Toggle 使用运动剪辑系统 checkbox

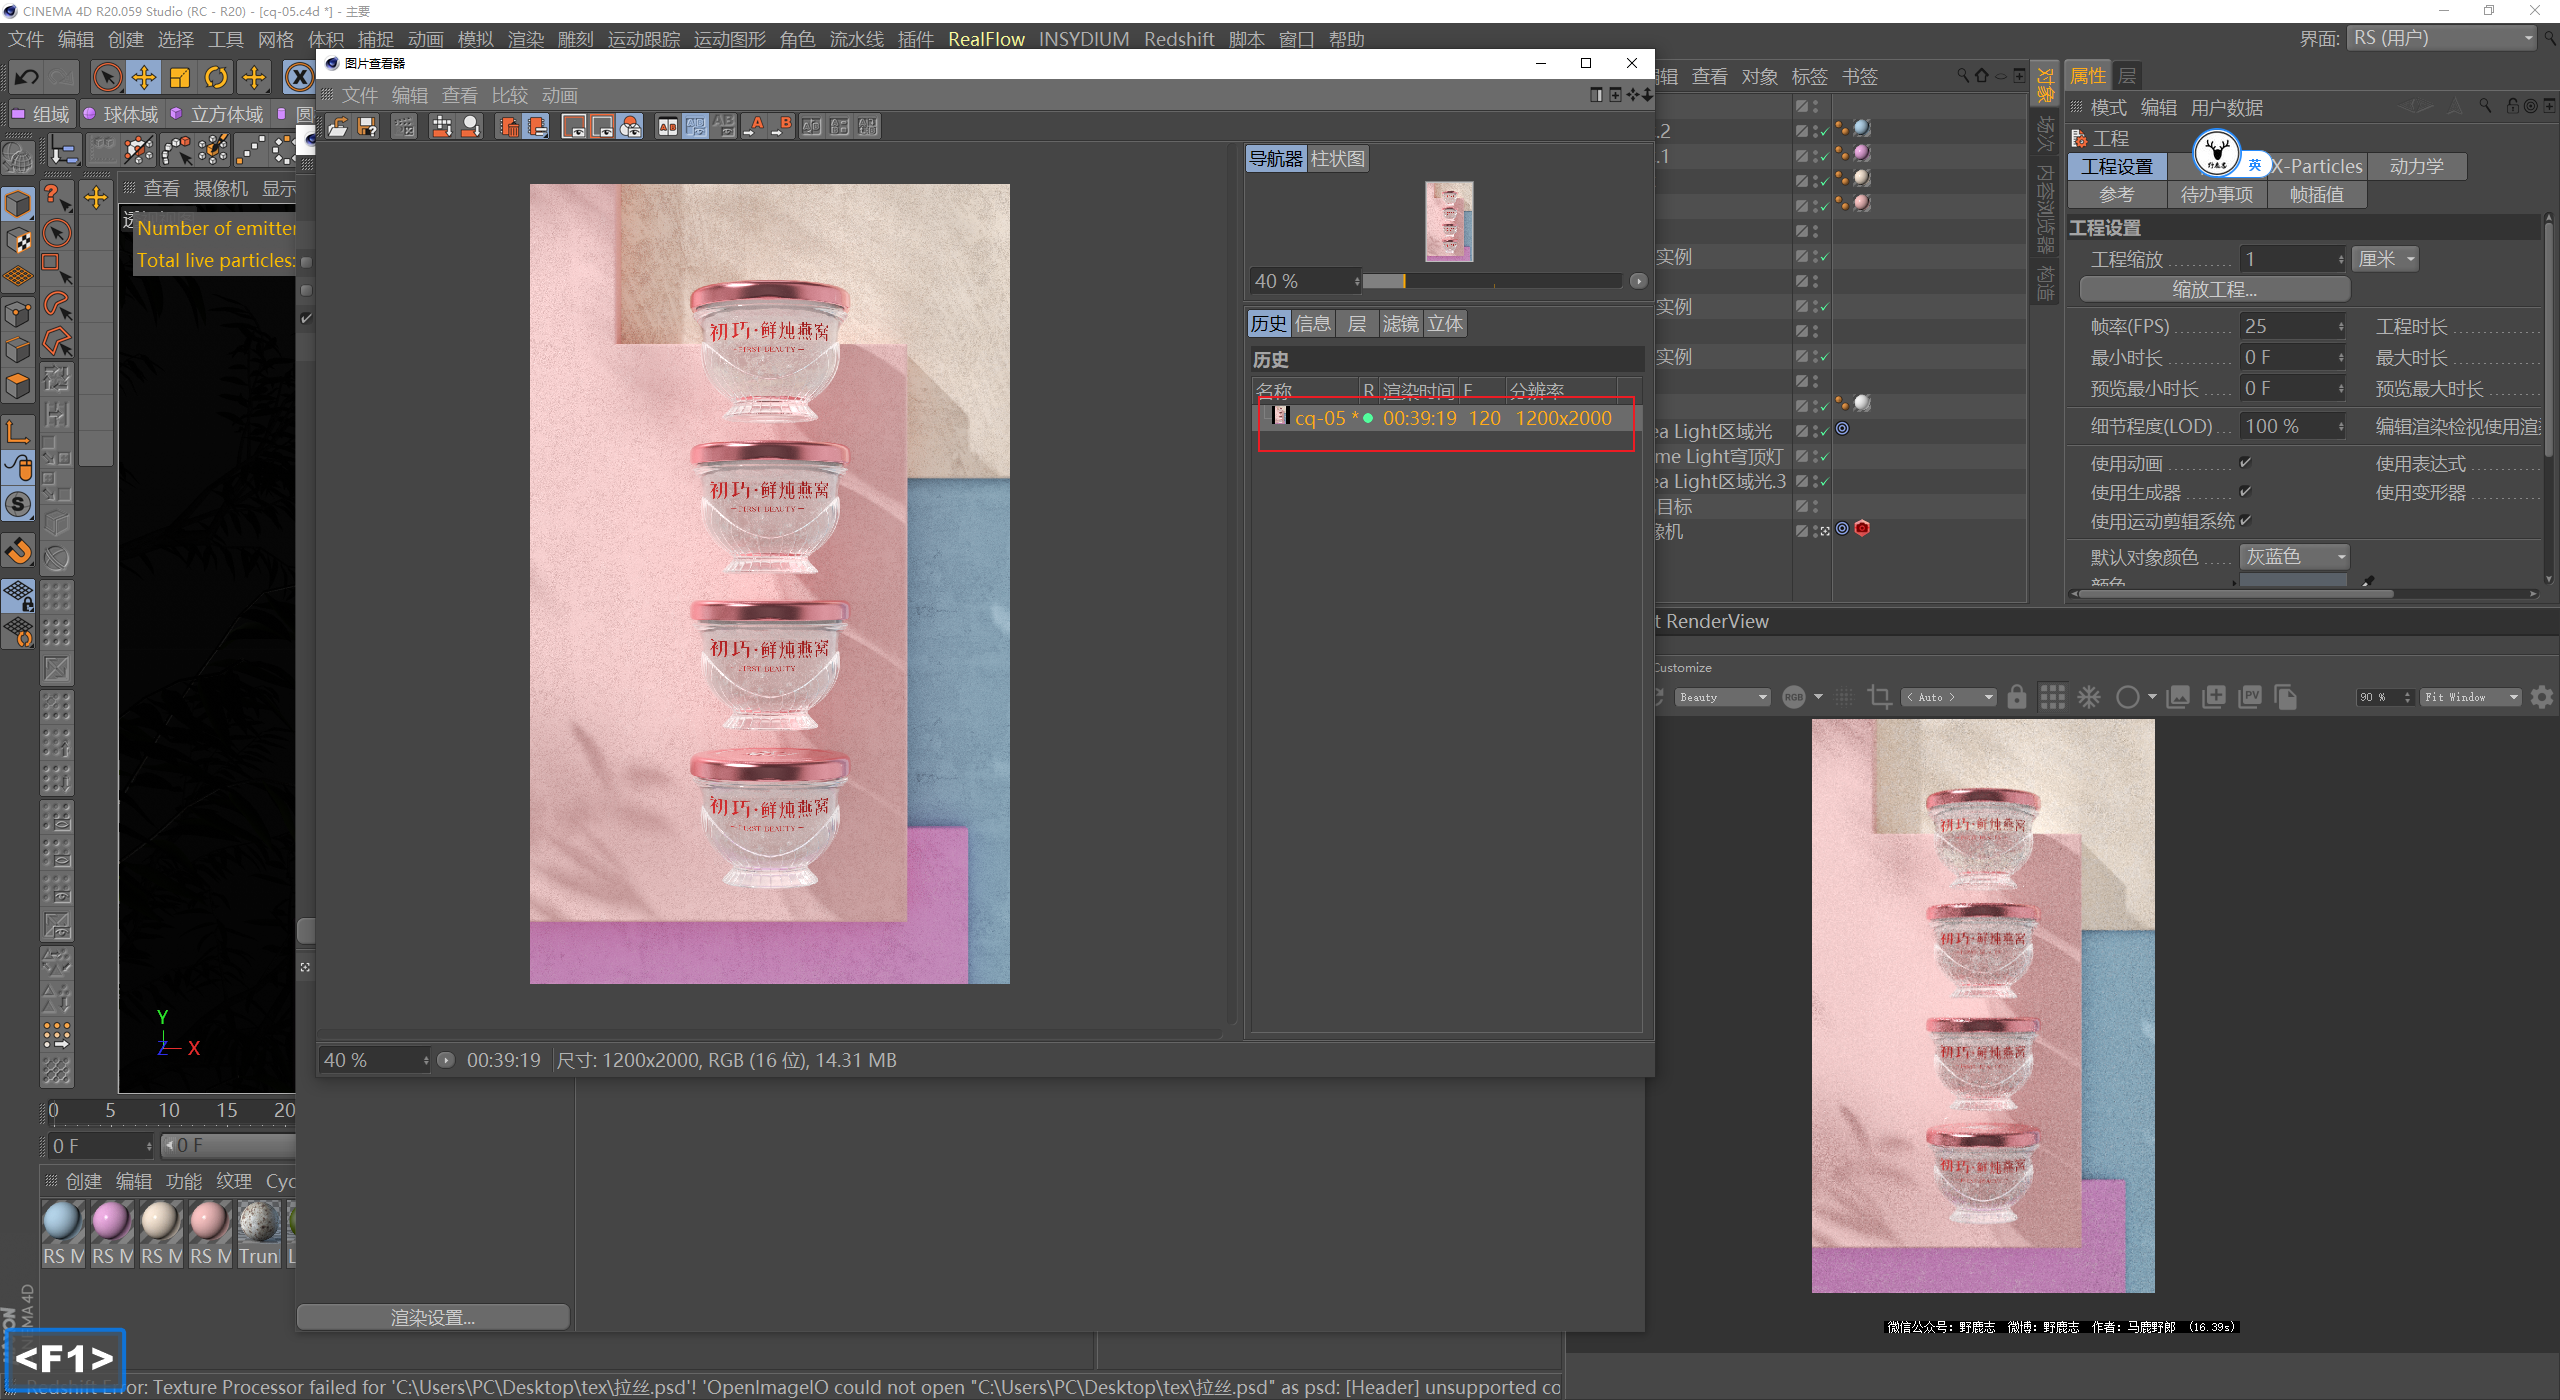[2245, 521]
